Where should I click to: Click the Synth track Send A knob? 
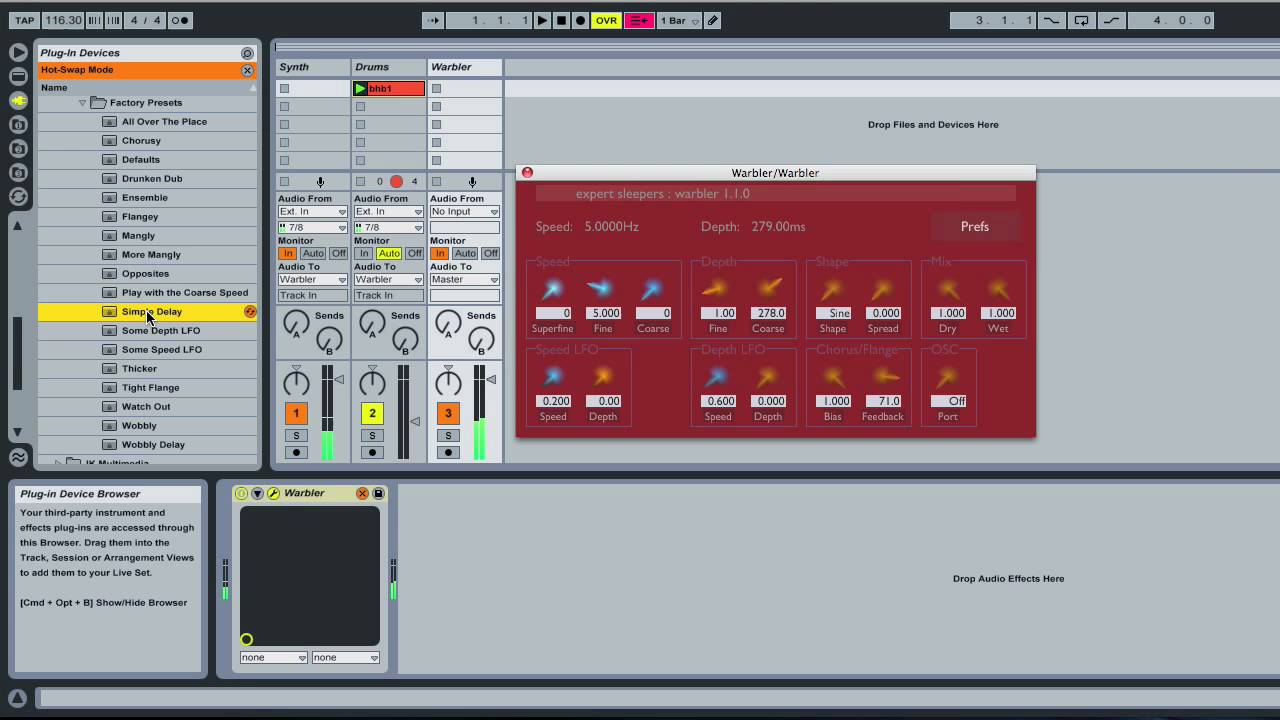(296, 322)
